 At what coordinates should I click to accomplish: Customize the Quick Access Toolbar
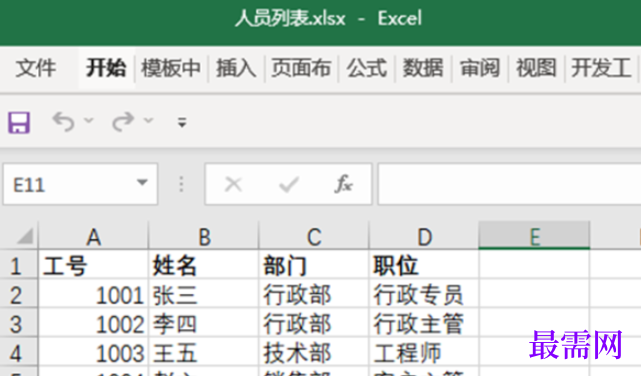pyautogui.click(x=182, y=122)
